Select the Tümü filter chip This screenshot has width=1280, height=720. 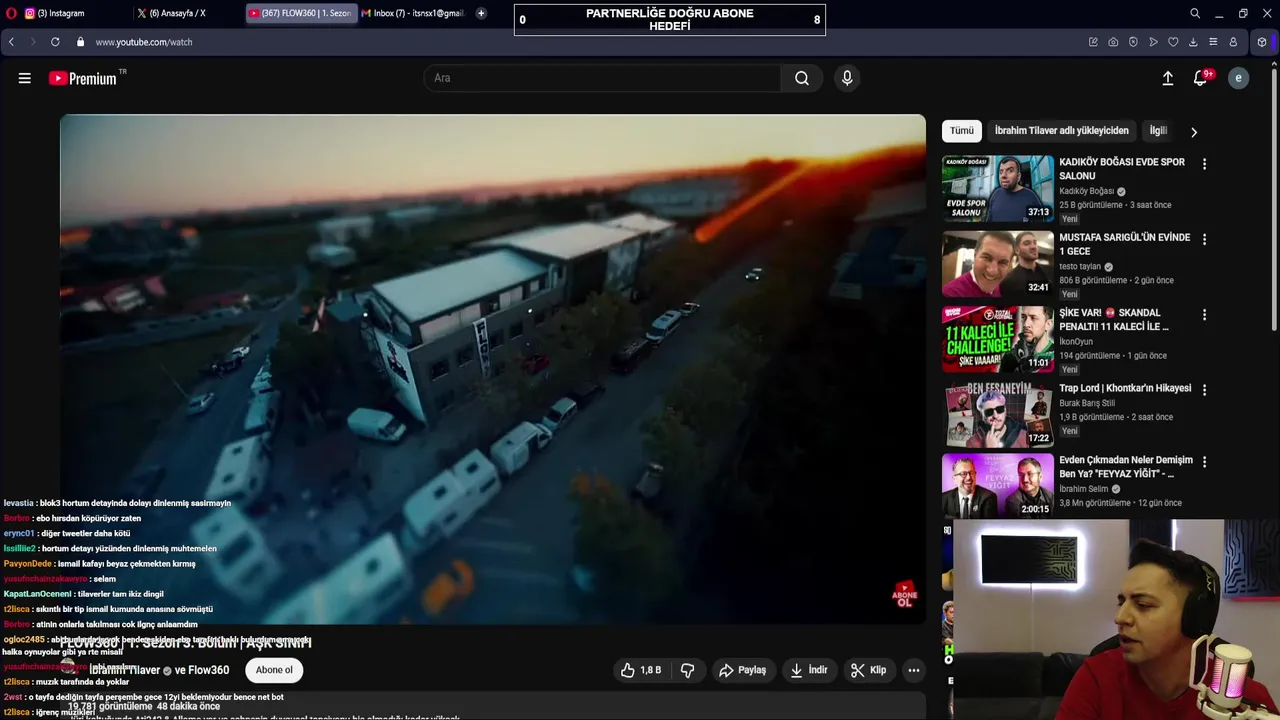[x=962, y=131]
